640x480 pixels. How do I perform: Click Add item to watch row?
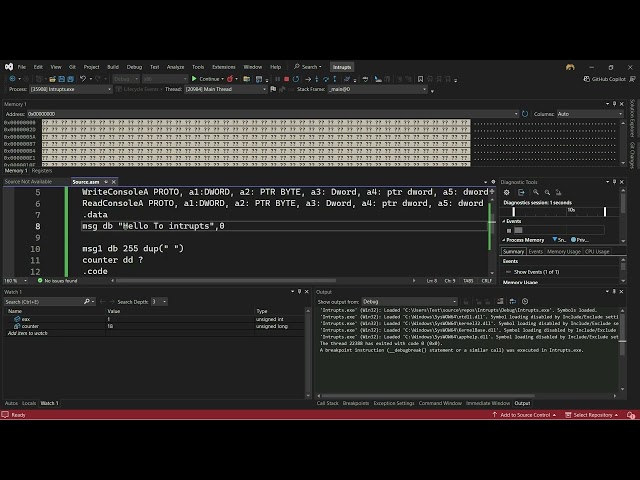(x=155, y=333)
